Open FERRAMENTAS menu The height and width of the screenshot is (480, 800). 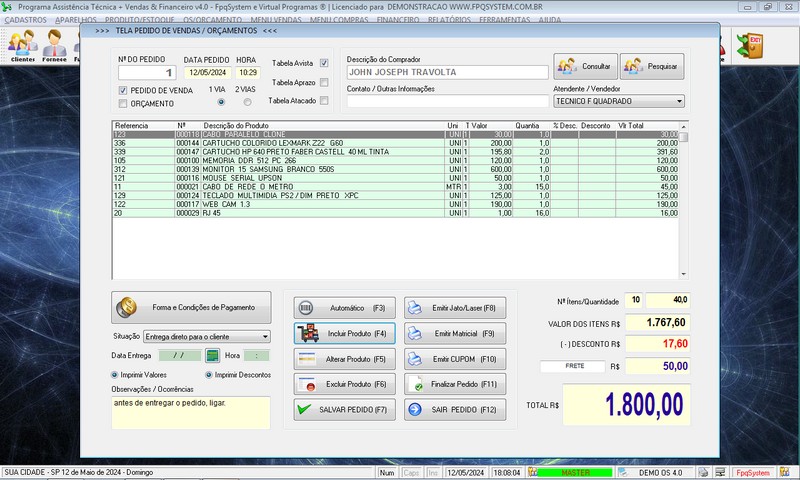tap(505, 20)
